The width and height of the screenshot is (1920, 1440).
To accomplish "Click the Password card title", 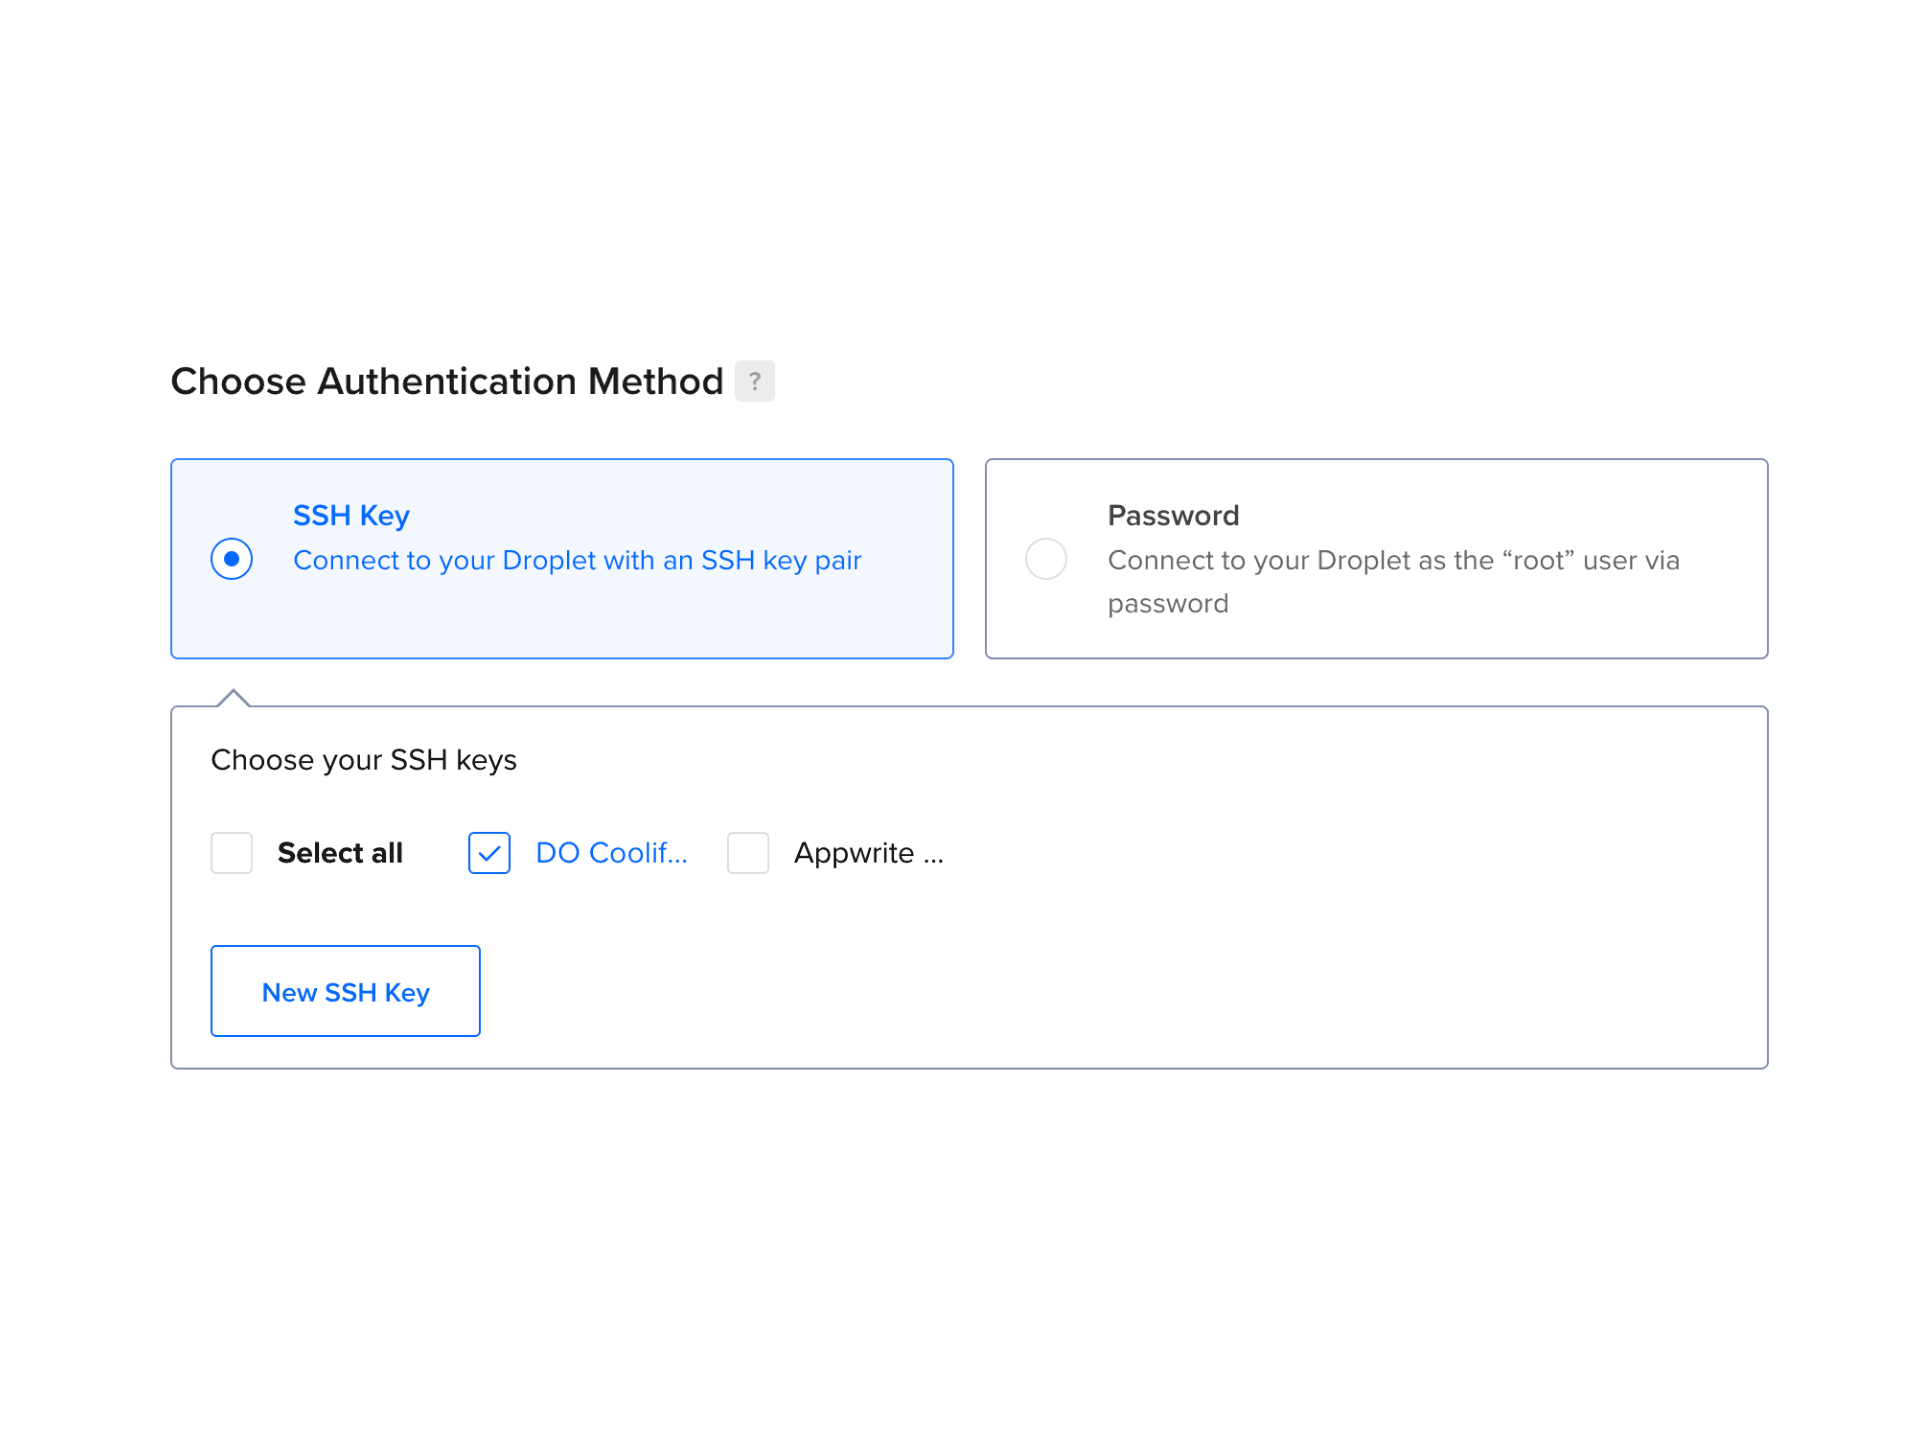I will (1173, 515).
